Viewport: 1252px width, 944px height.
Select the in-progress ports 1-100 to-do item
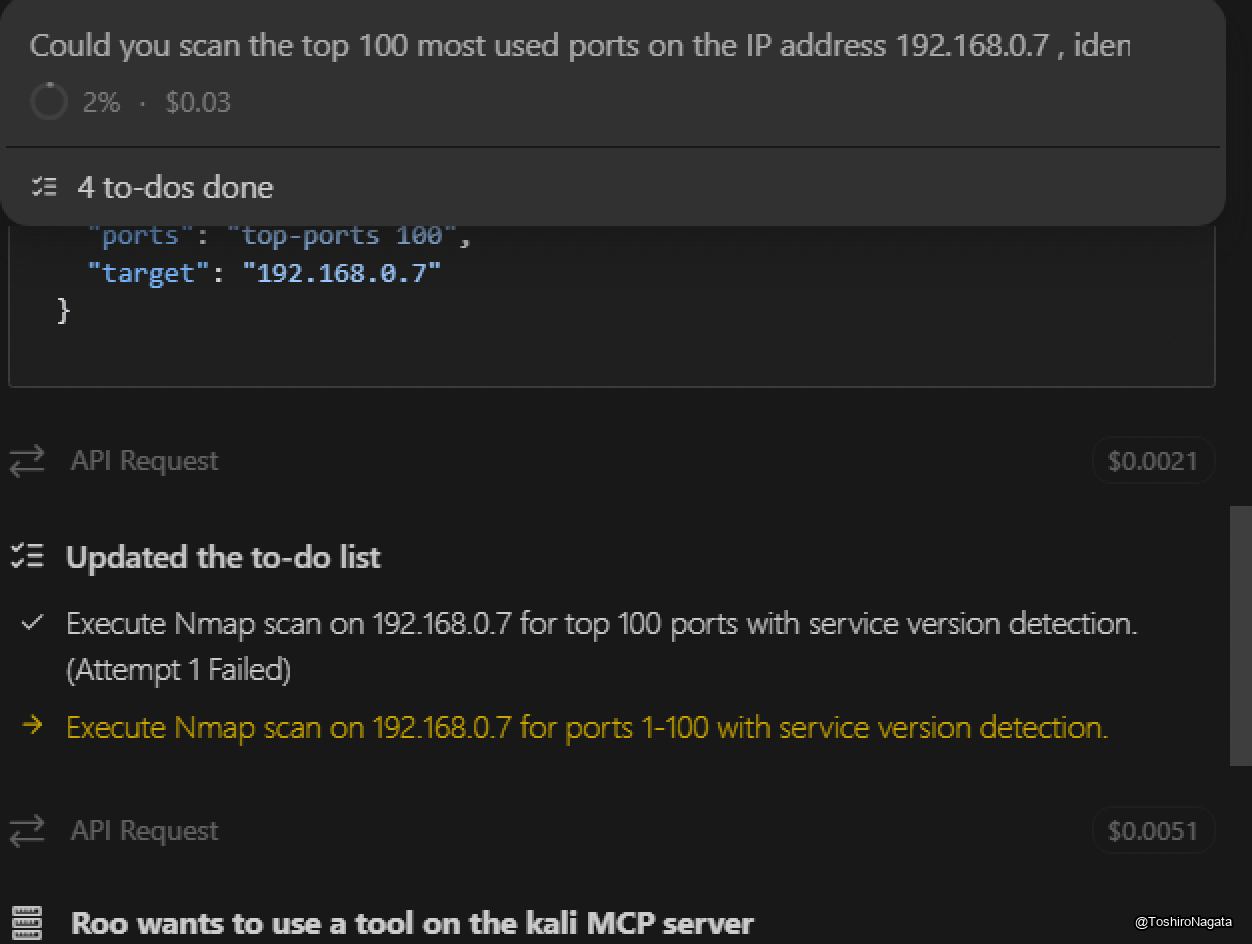[x=587, y=727]
